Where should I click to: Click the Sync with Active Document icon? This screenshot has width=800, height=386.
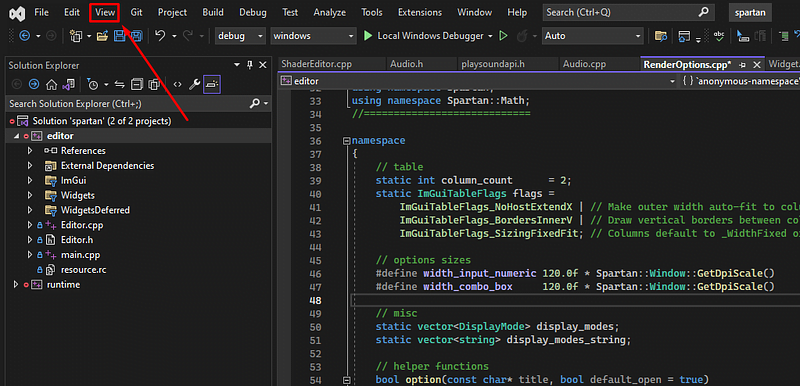click(x=120, y=84)
